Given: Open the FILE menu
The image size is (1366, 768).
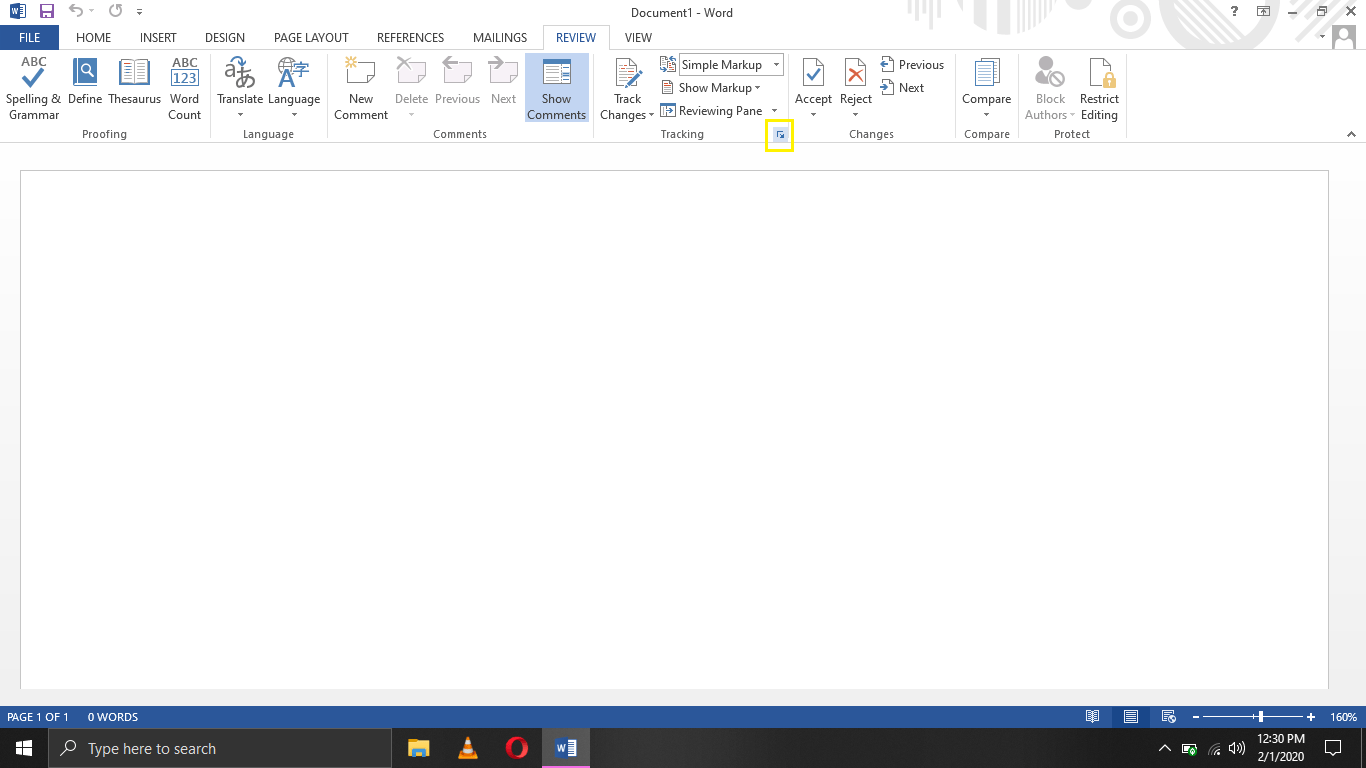Looking at the screenshot, I should click(x=29, y=37).
